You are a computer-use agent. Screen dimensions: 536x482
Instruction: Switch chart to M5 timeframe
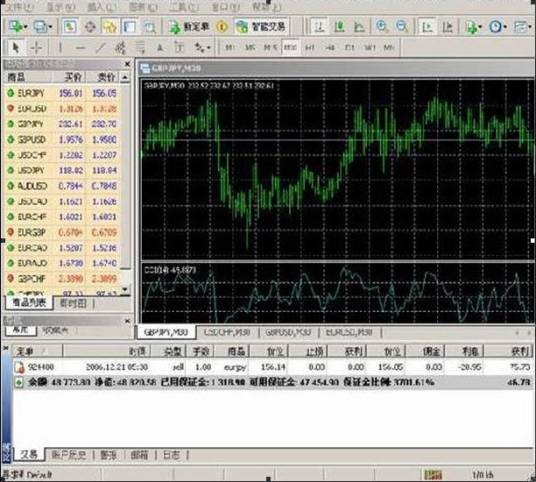click(250, 48)
